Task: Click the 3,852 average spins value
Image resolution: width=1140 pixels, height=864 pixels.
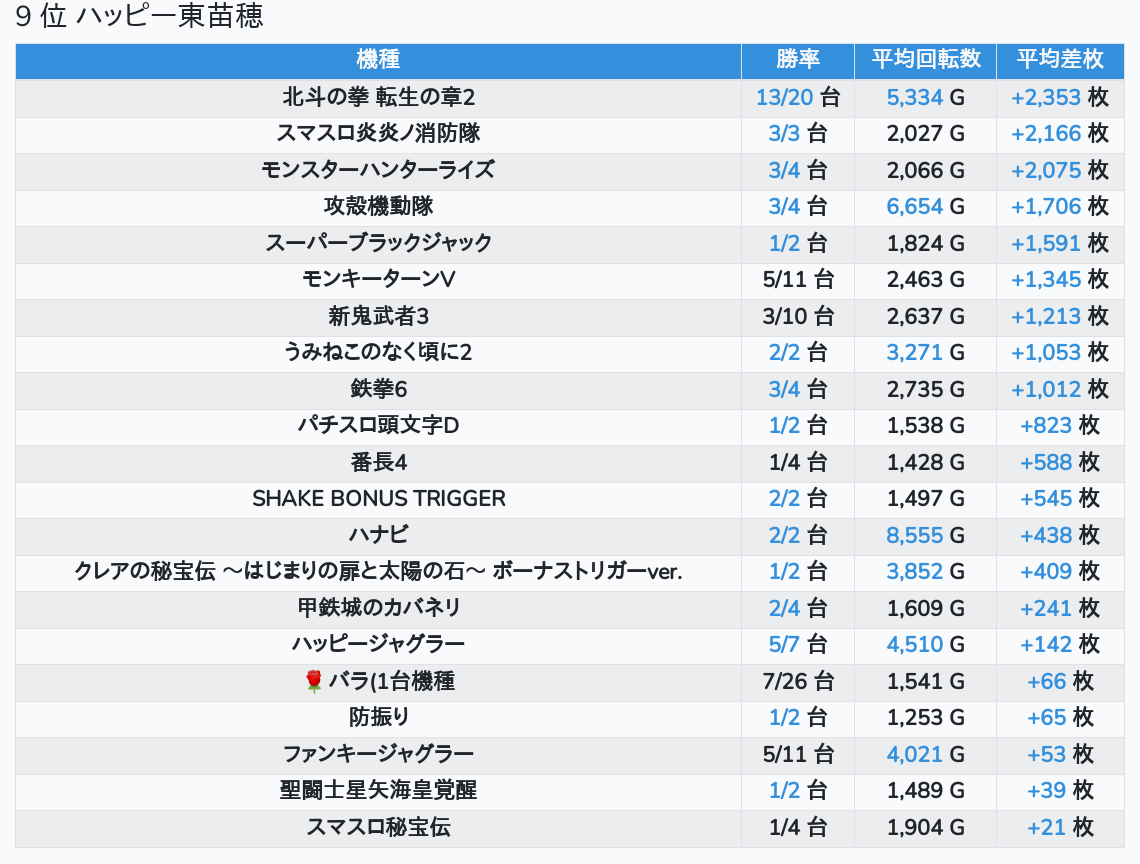Action: (x=914, y=572)
